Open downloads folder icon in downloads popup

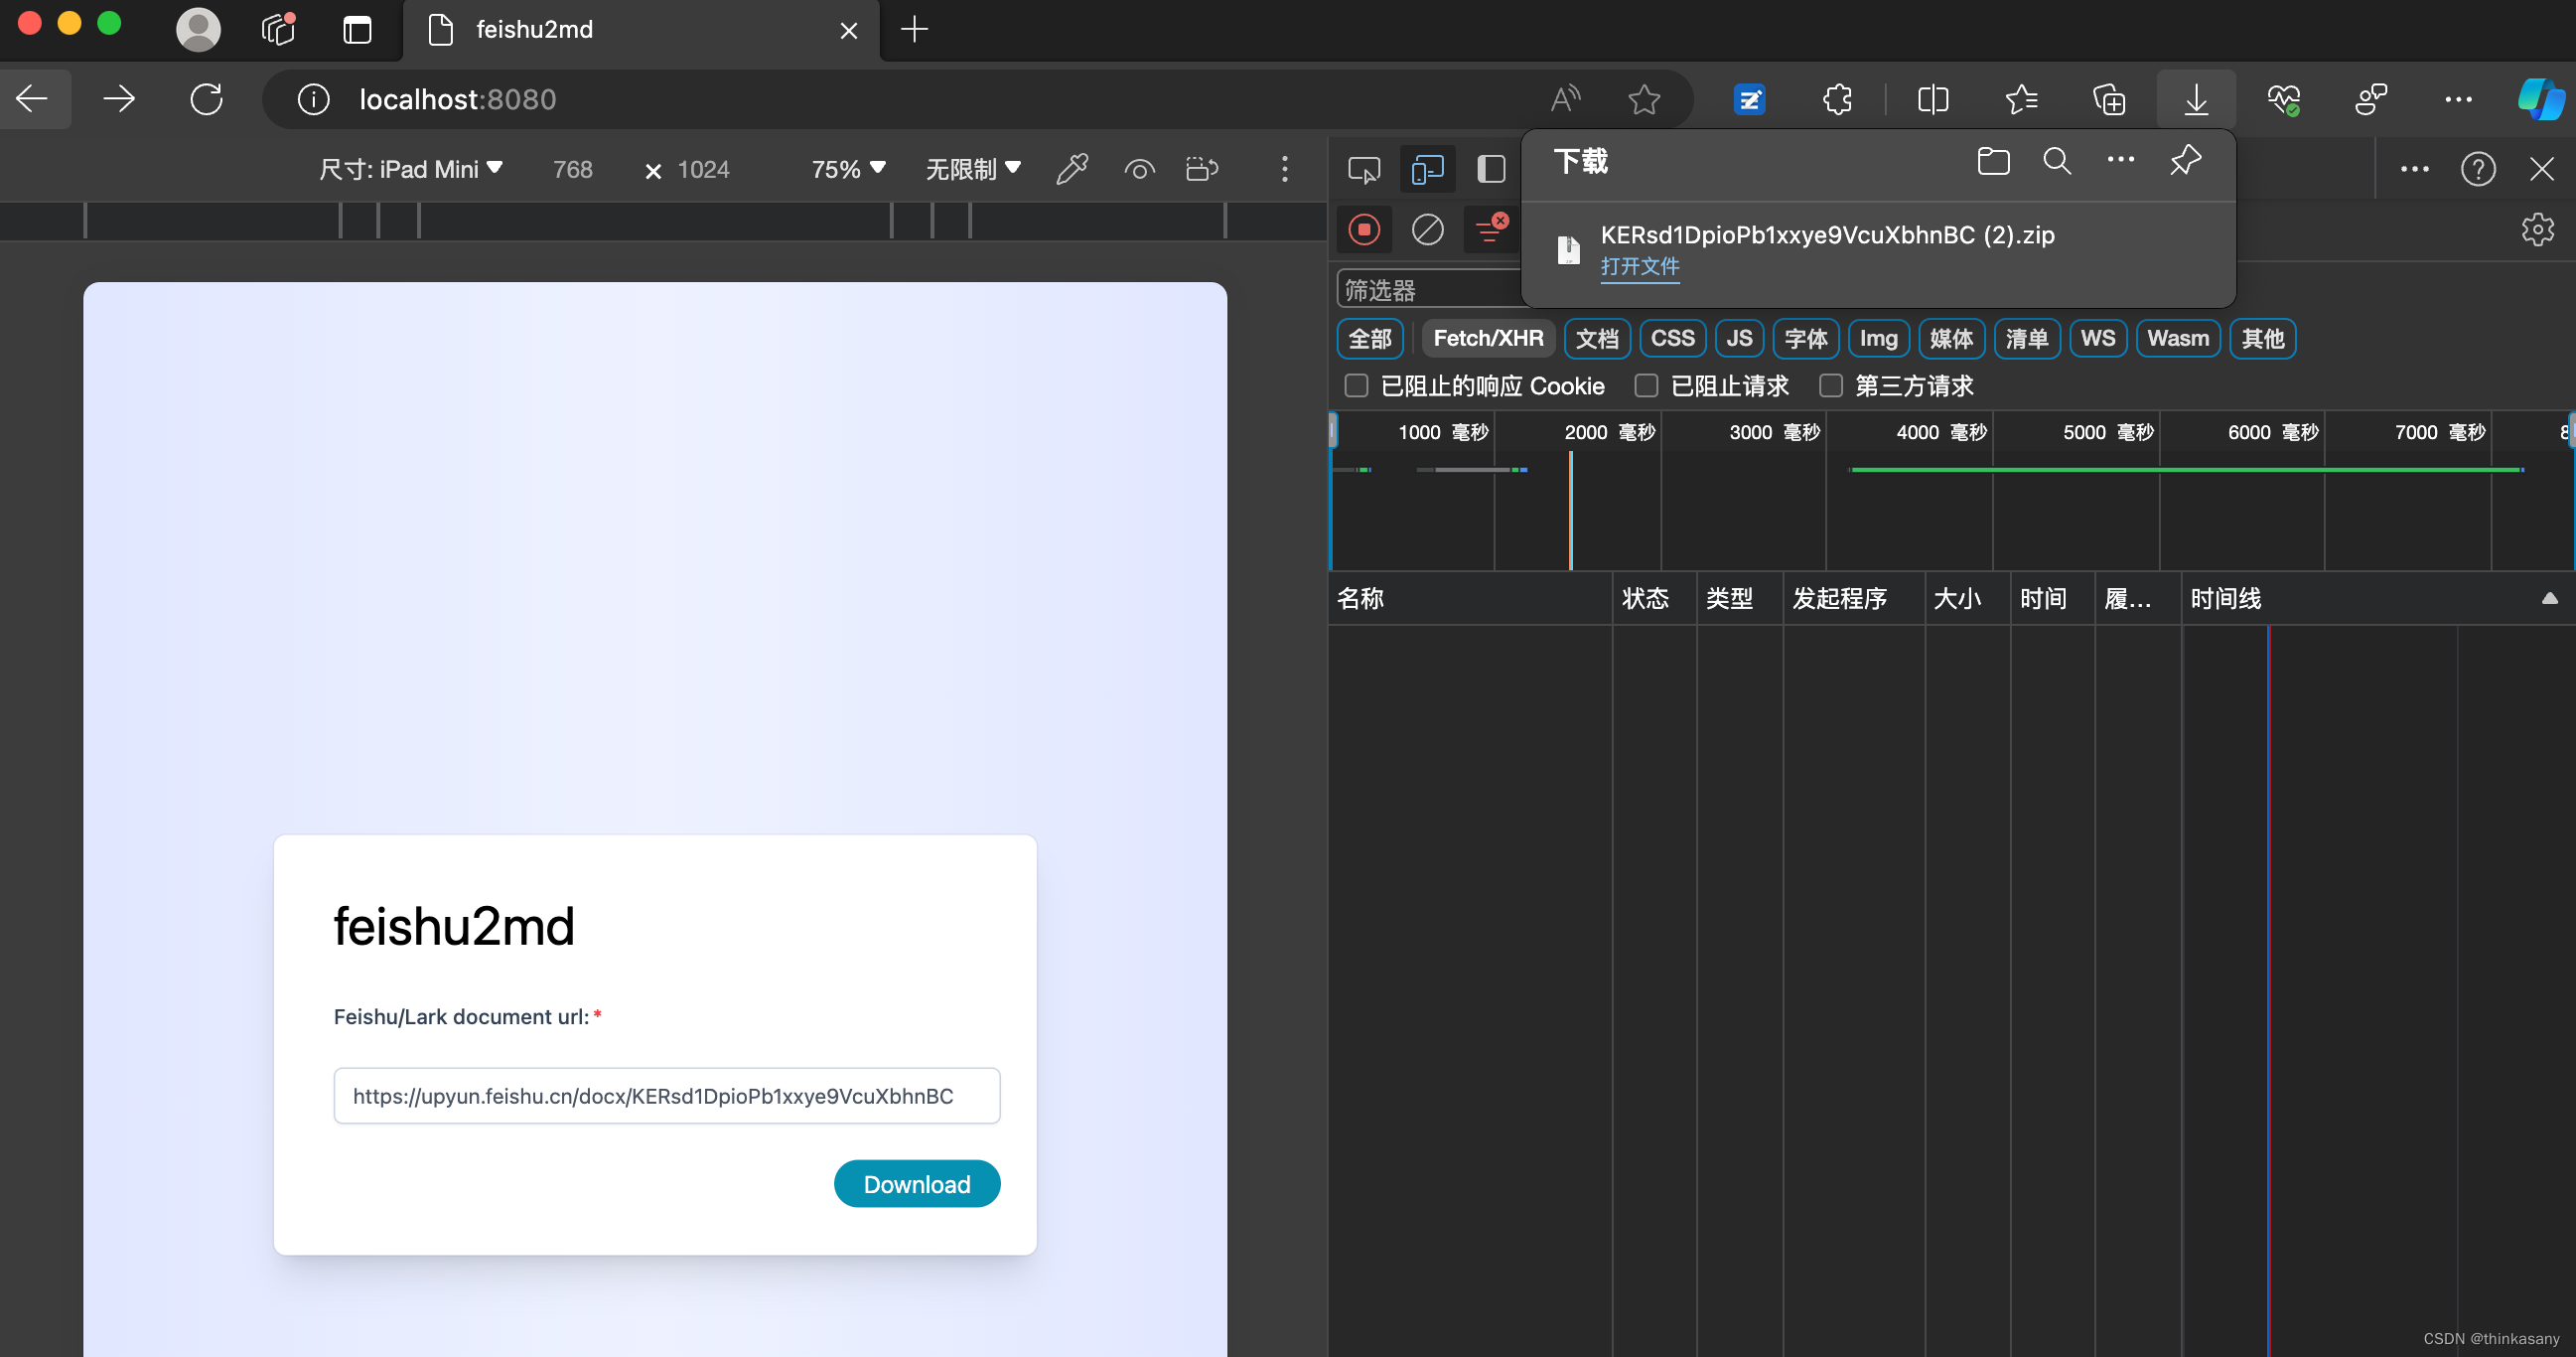pos(1993,161)
